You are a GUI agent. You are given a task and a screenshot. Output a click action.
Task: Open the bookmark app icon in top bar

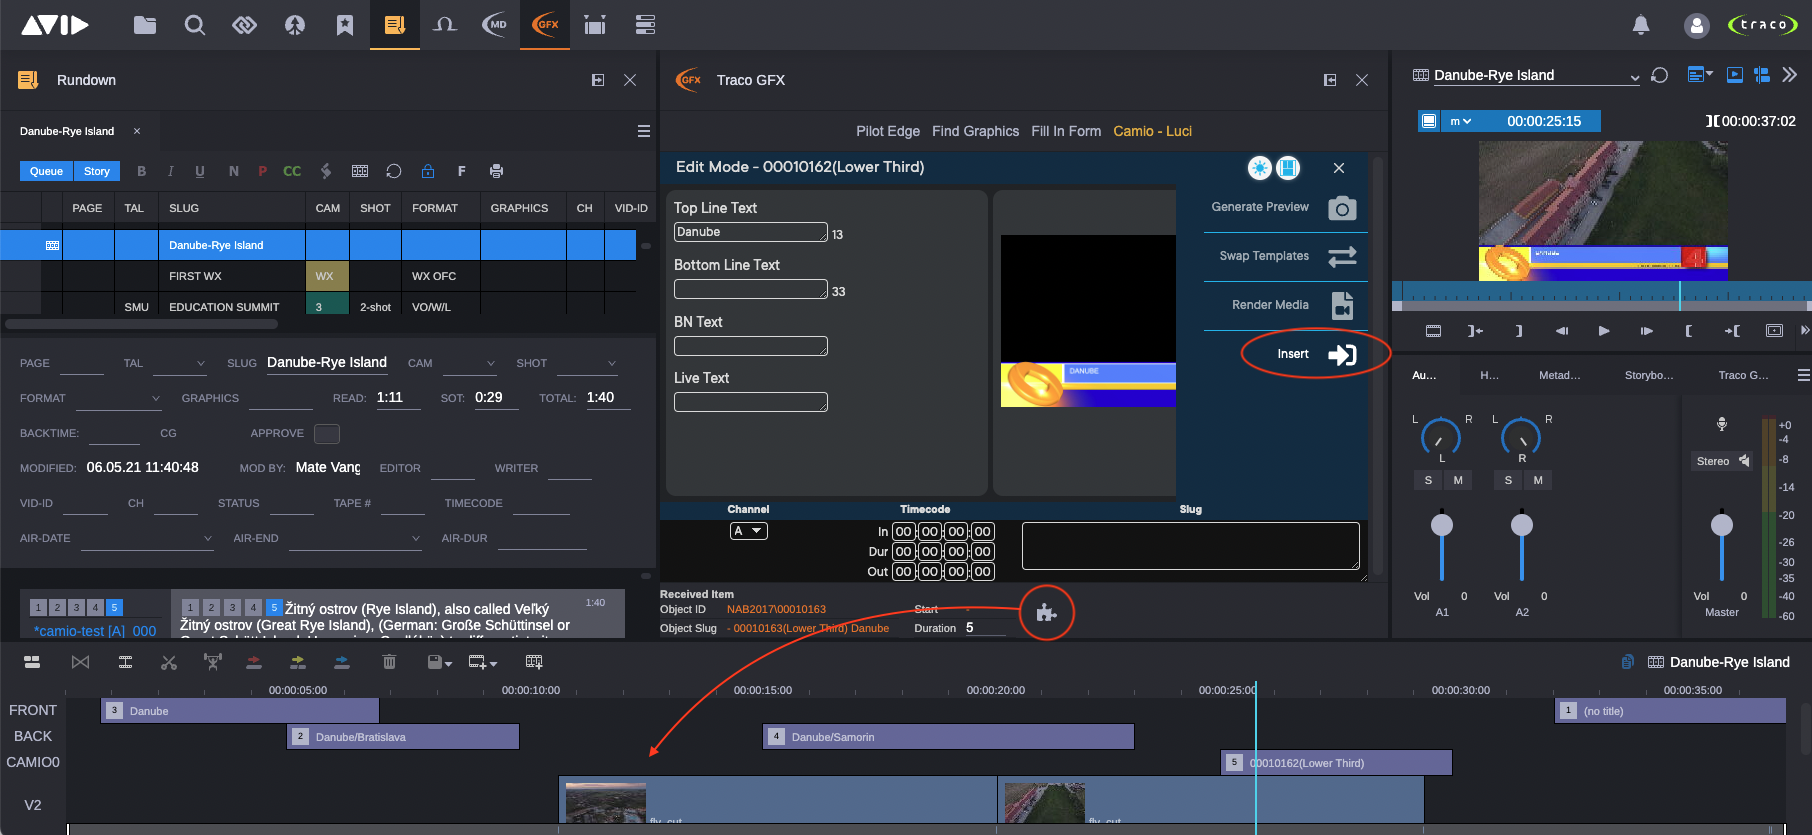pos(345,25)
